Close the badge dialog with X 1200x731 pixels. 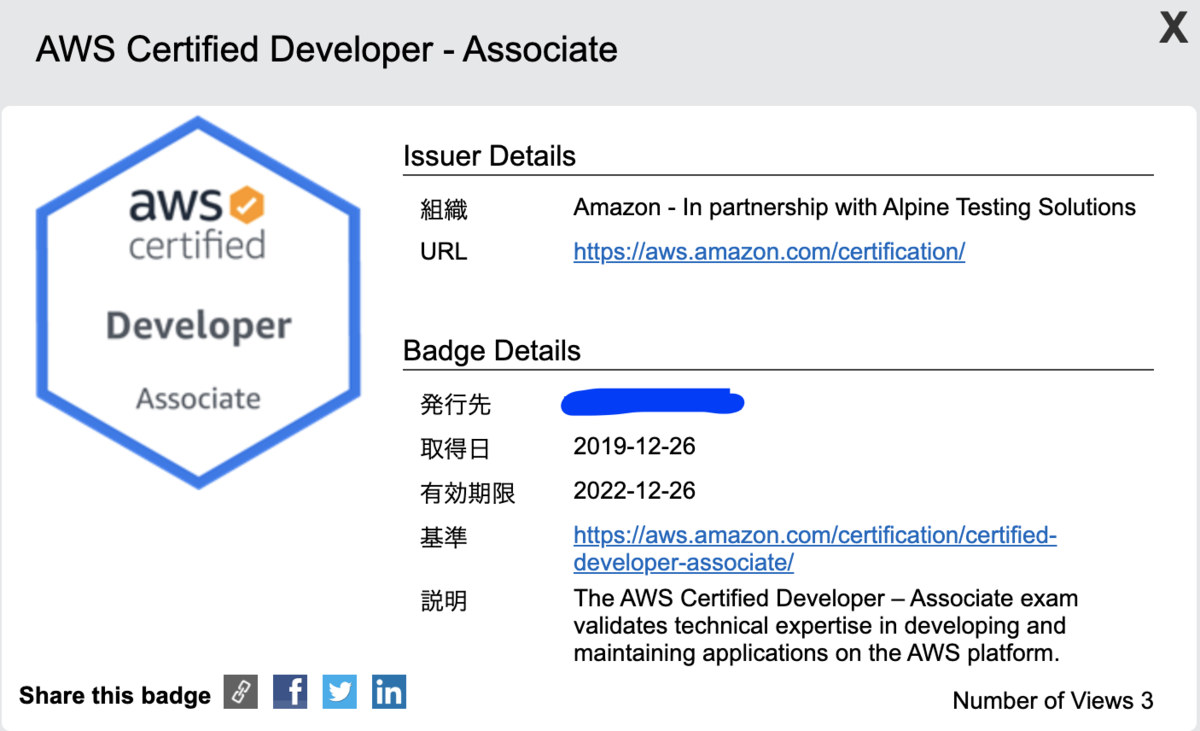(x=1172, y=29)
